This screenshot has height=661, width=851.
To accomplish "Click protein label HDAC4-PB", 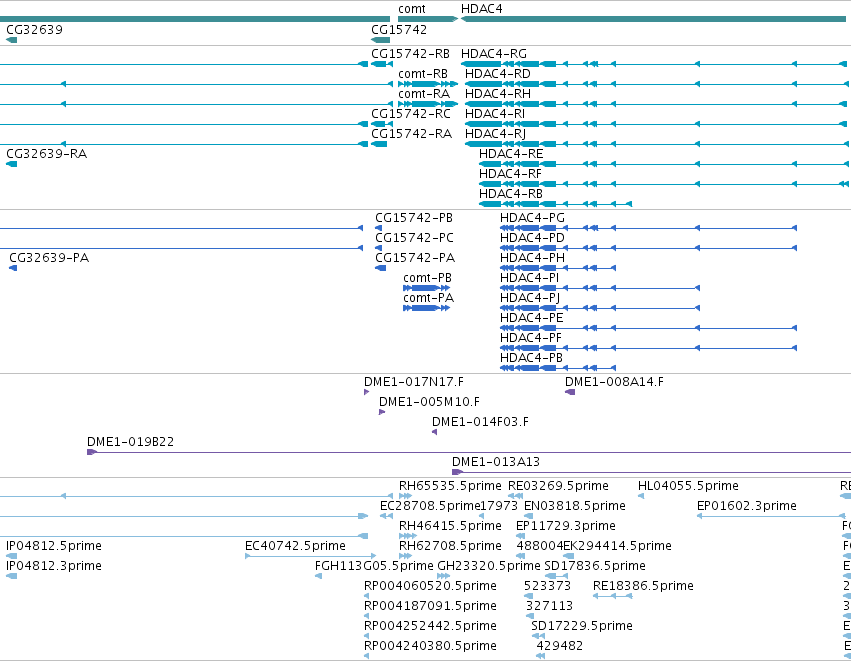I will [531, 359].
